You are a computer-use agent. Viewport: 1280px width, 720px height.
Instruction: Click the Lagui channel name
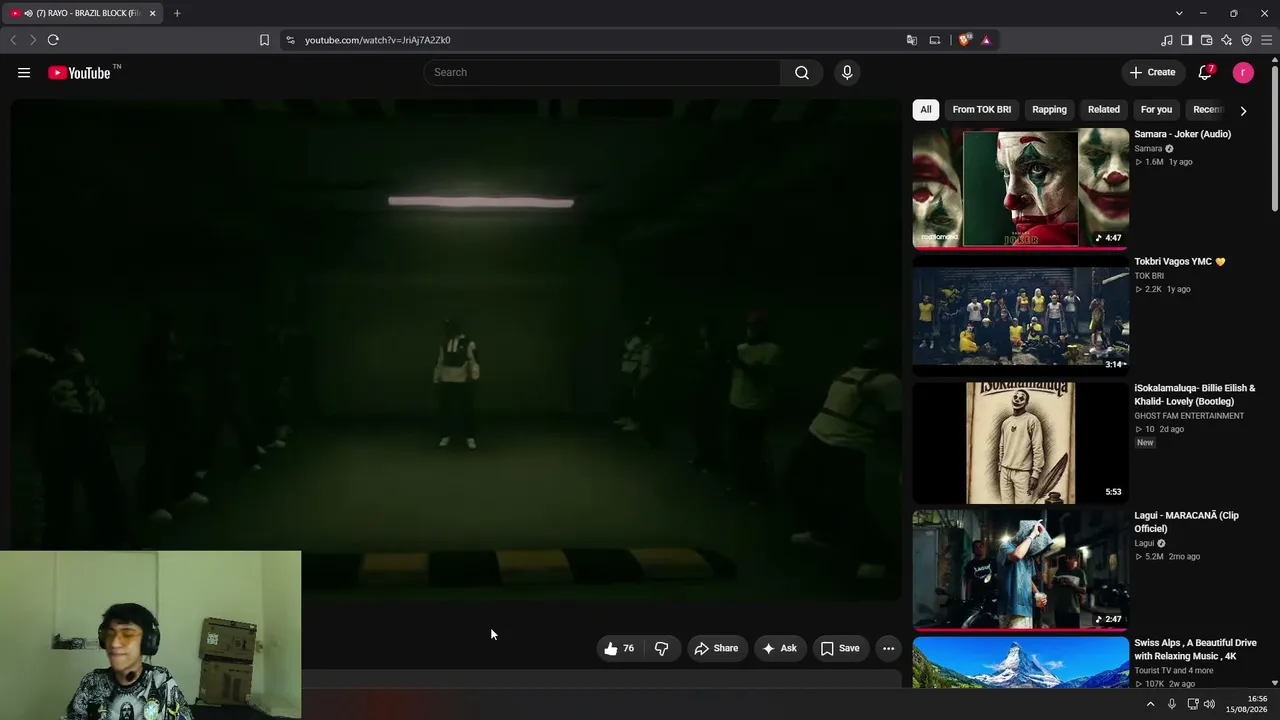click(1144, 543)
